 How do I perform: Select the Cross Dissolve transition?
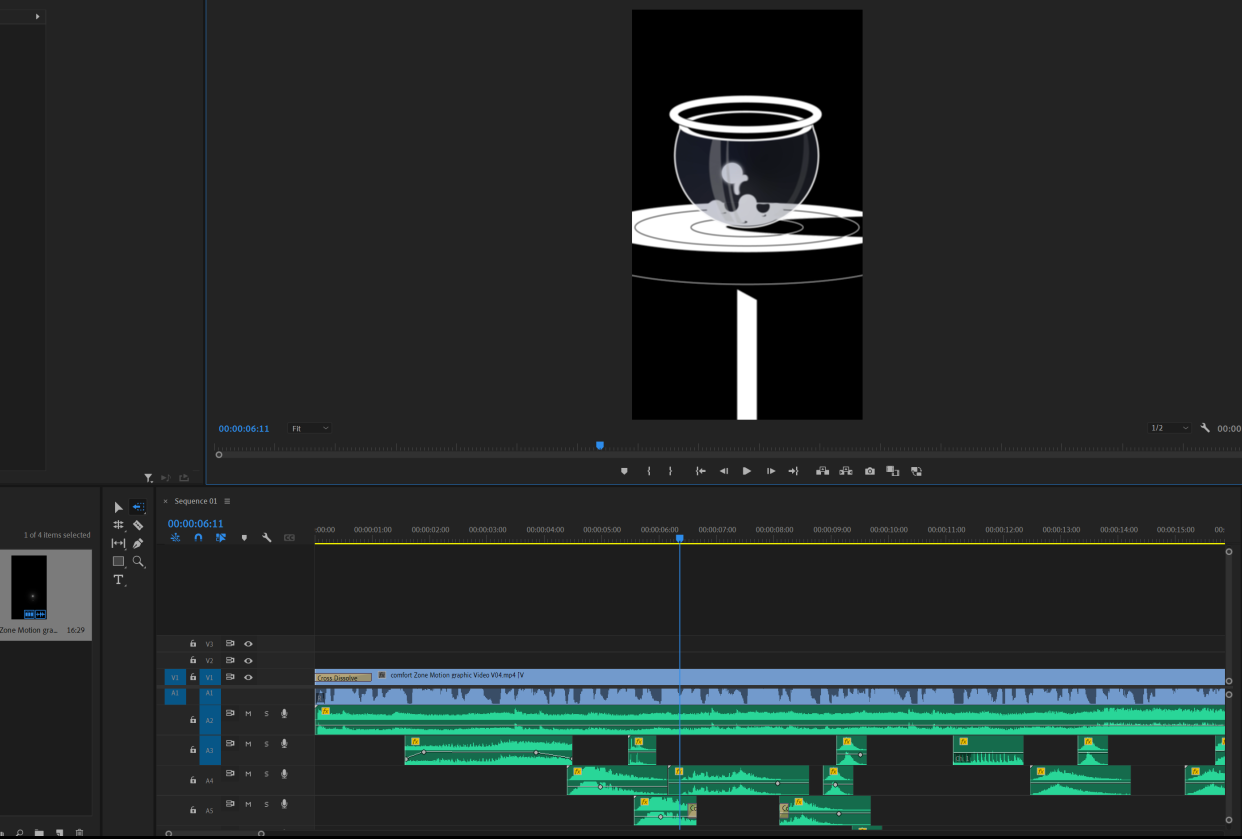tap(343, 678)
